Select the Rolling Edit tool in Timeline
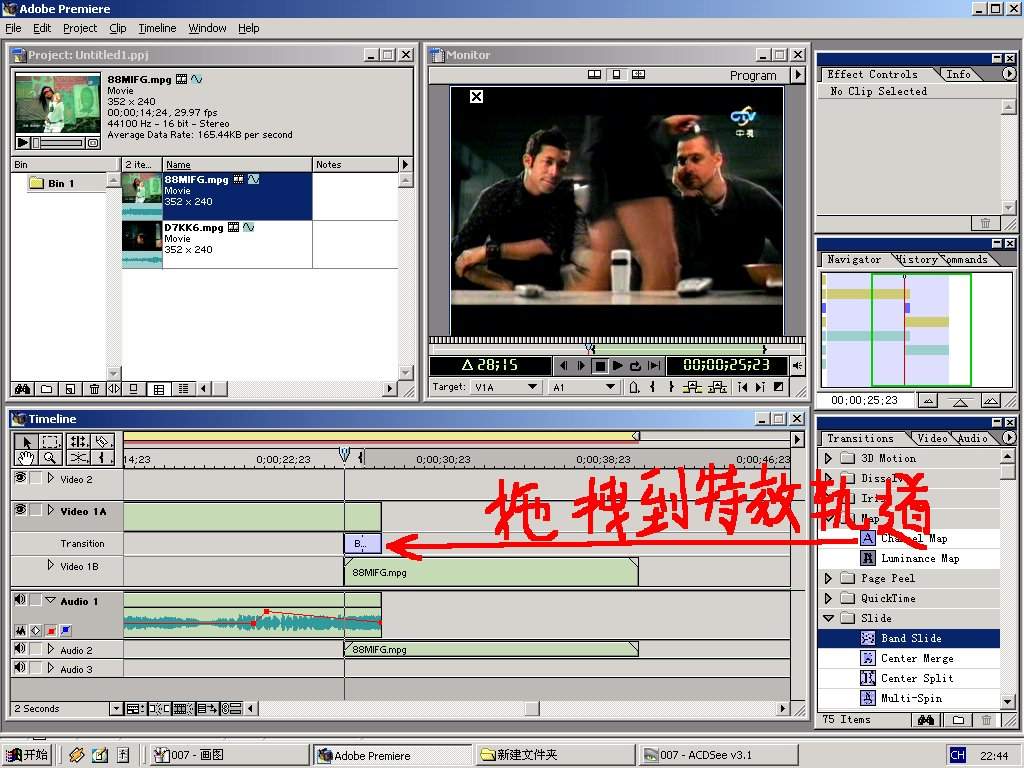Screen dimensions: 1024x768 tap(78, 441)
